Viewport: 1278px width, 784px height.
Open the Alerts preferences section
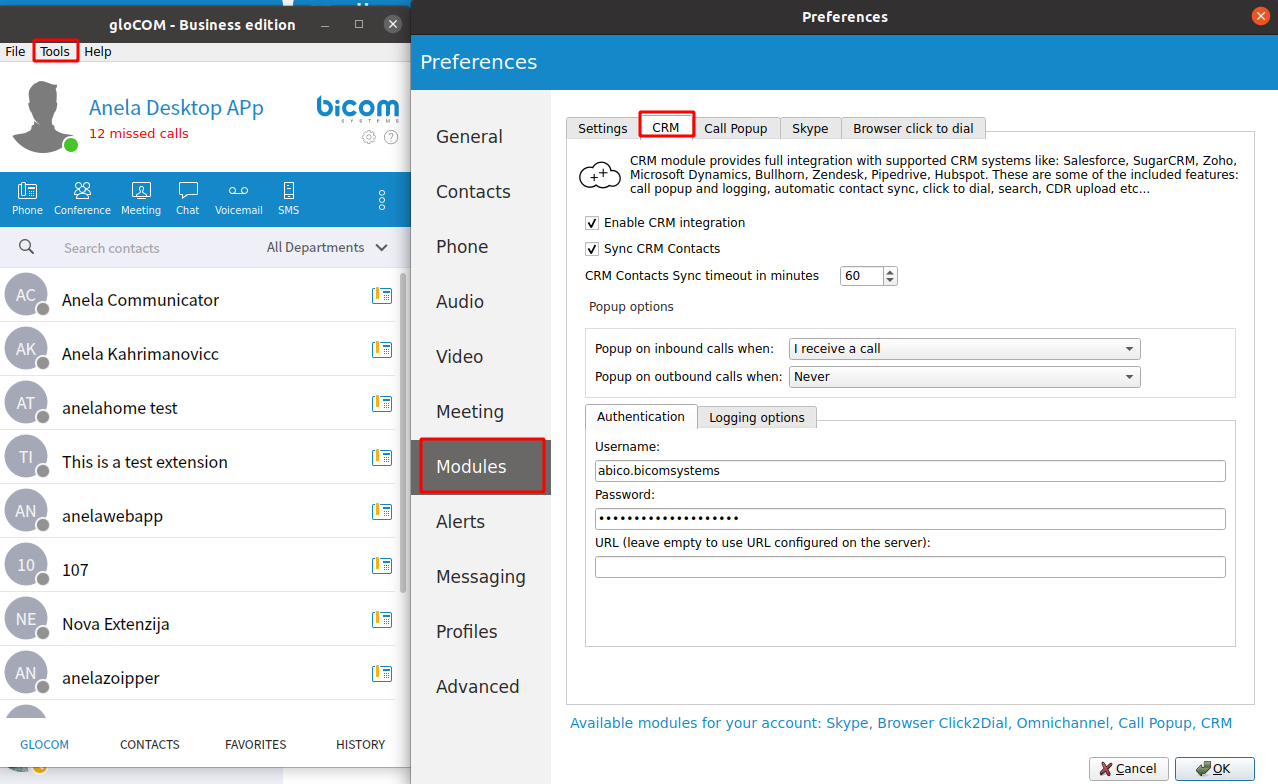(x=480, y=522)
